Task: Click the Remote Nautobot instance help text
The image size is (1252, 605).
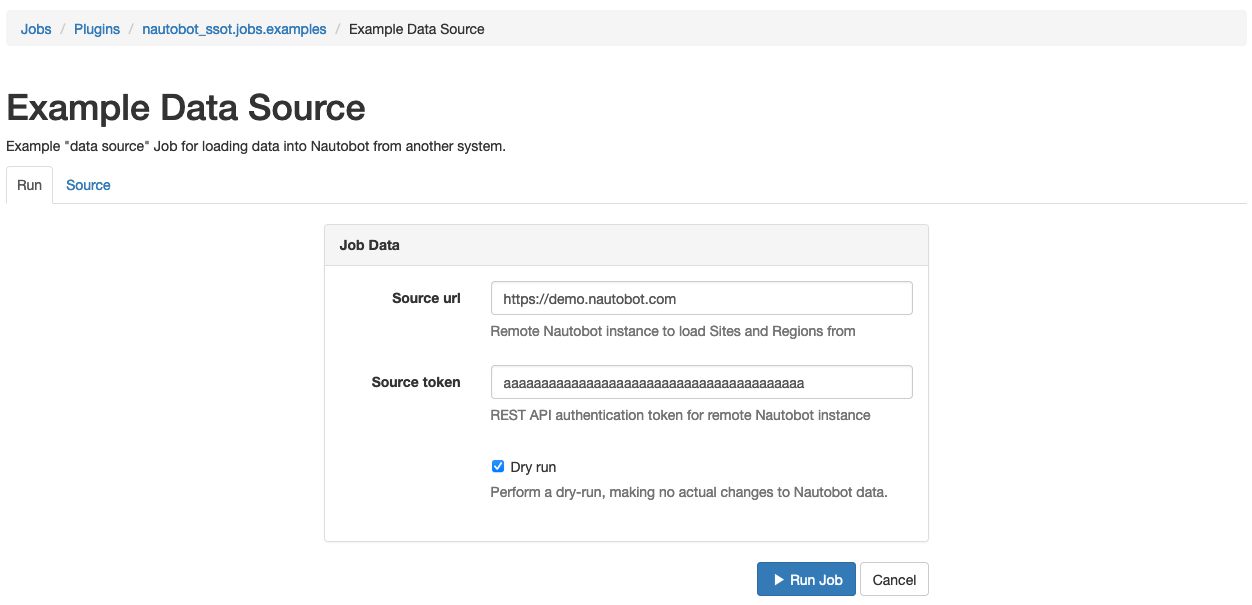Action: click(673, 331)
